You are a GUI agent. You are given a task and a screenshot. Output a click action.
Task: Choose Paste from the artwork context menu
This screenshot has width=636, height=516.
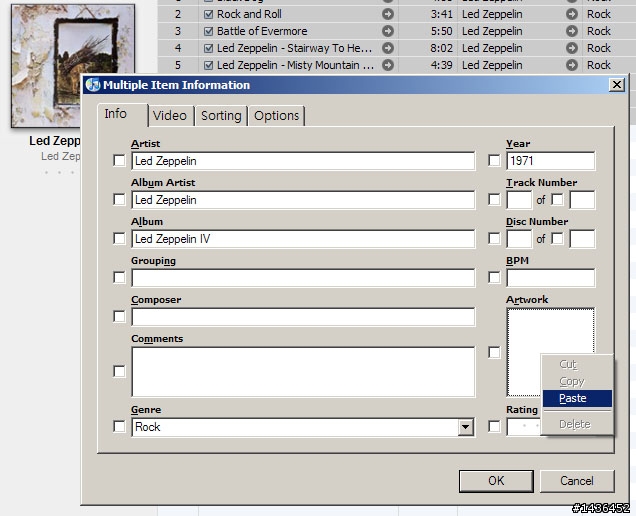[577, 398]
